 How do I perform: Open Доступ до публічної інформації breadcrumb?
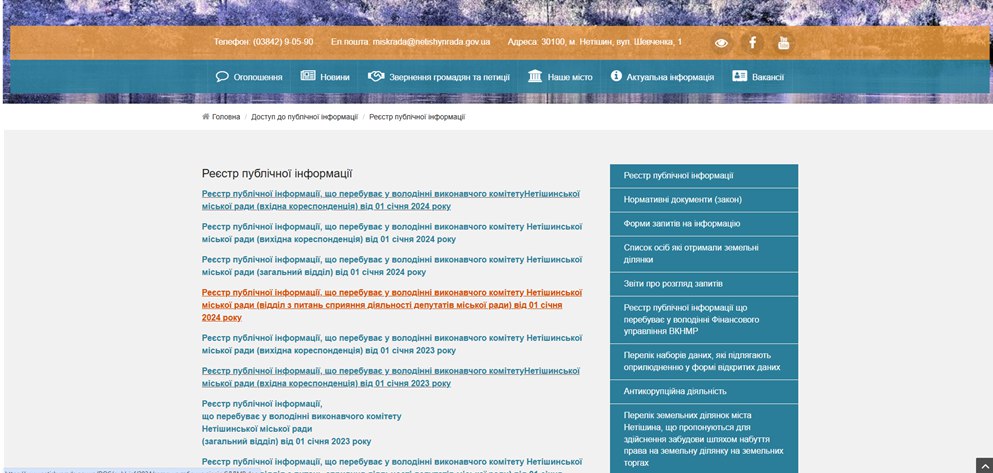click(304, 117)
